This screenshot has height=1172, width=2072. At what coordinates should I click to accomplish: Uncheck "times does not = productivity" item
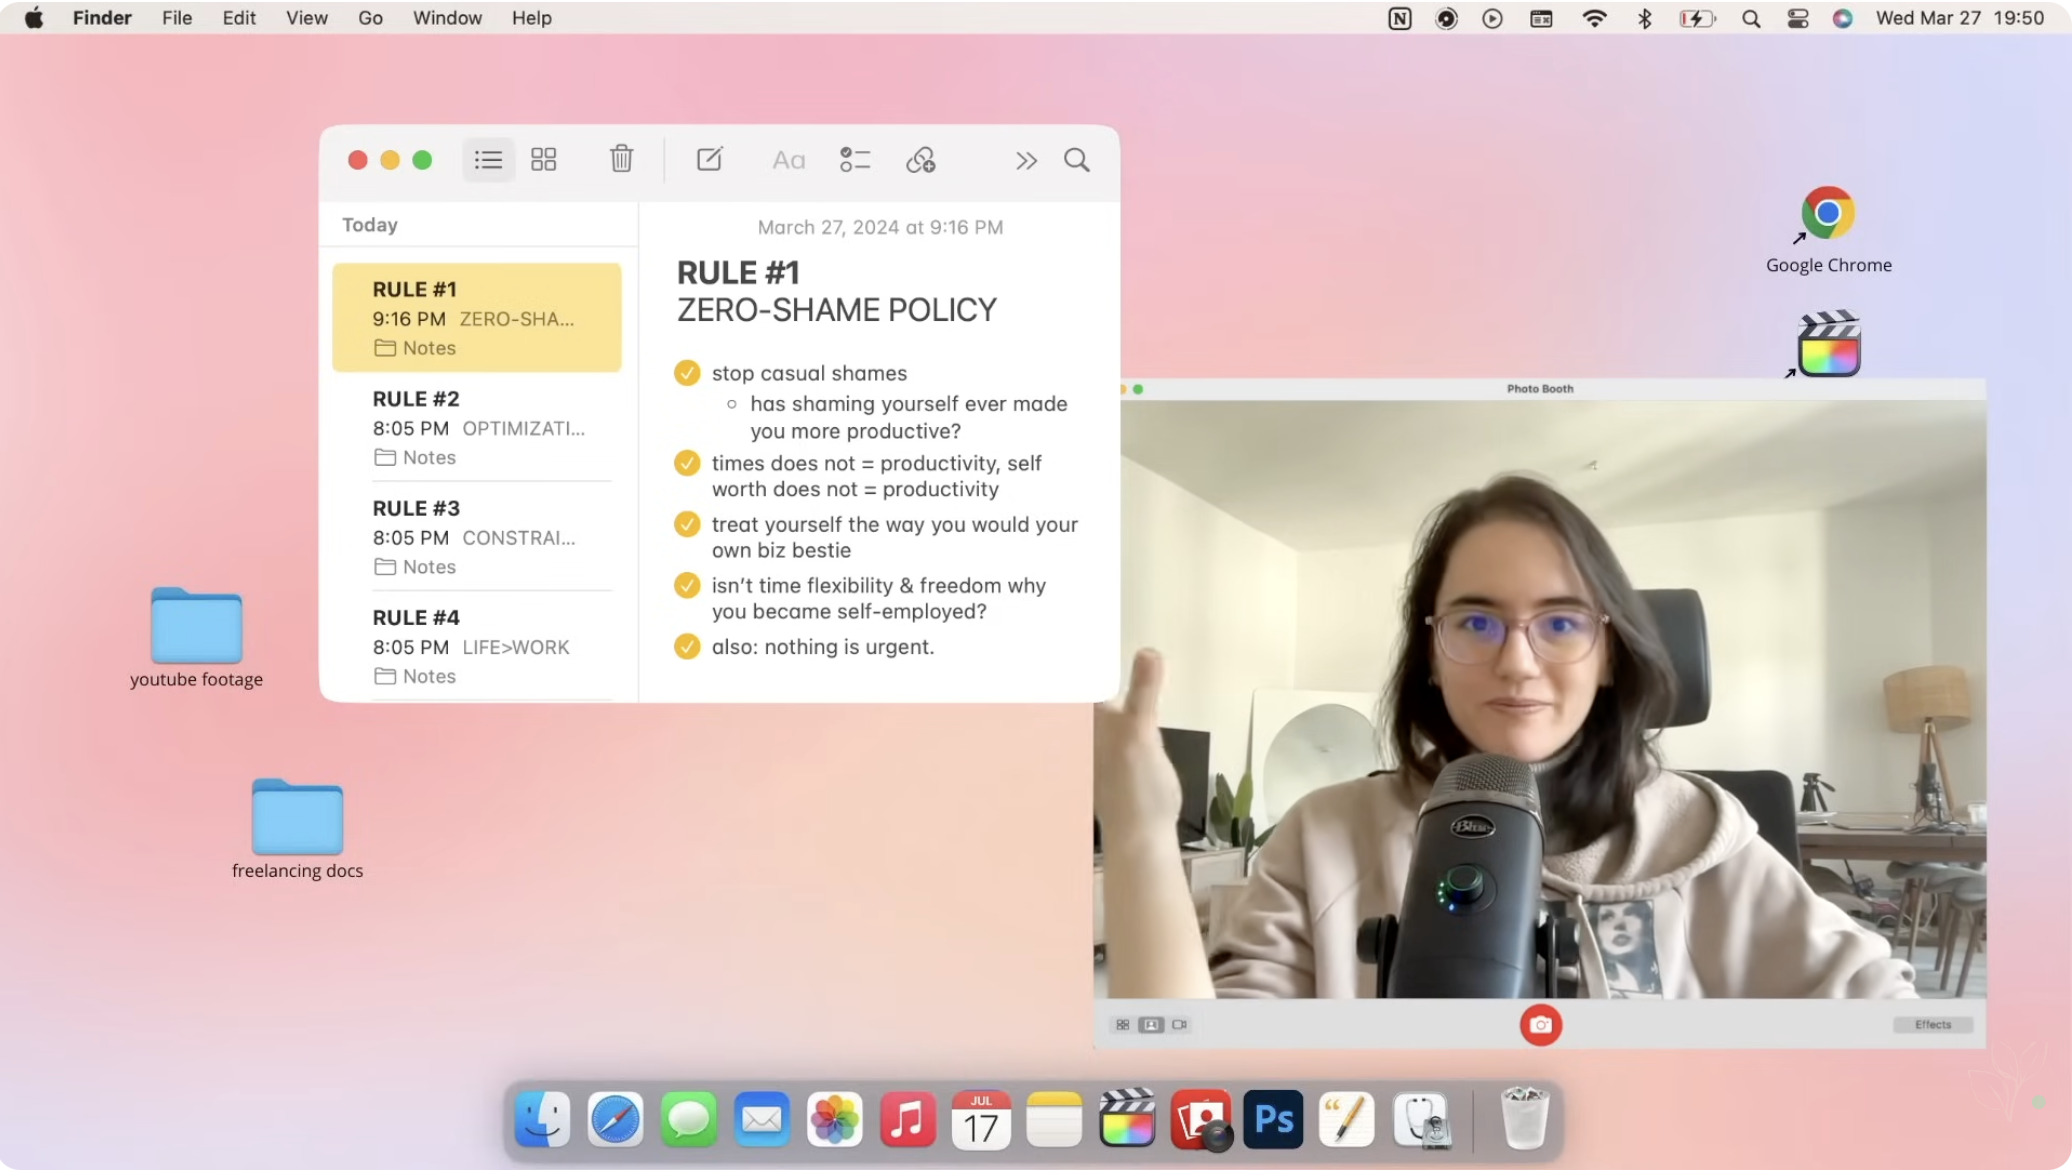(x=686, y=463)
